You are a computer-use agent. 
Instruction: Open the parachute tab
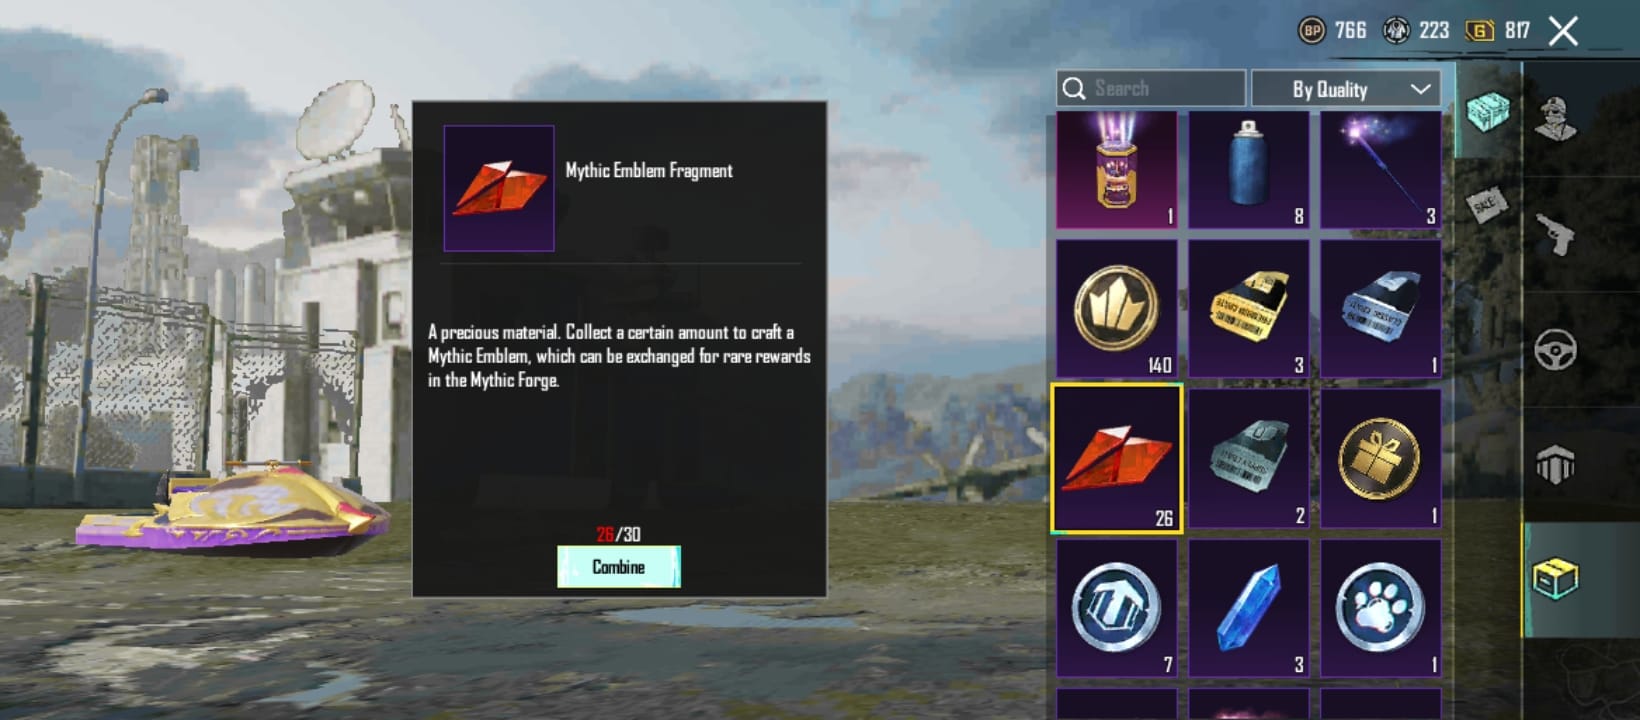click(1556, 465)
